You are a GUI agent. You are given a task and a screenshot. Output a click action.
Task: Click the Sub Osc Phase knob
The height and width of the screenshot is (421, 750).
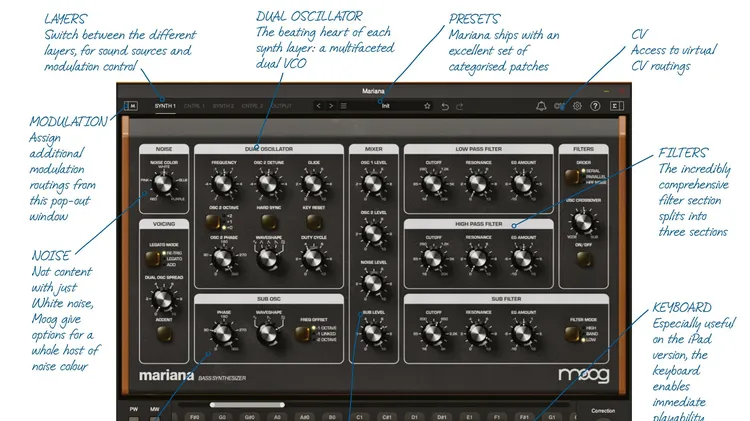tap(223, 334)
